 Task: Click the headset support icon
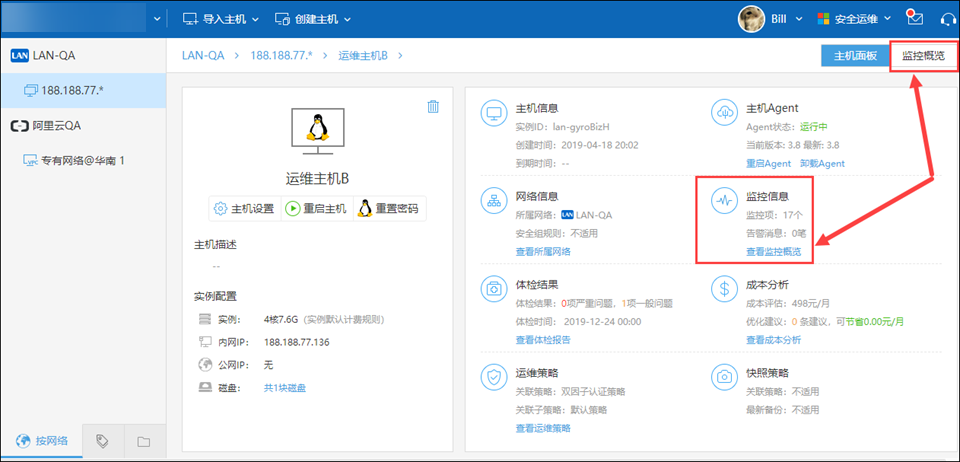948,19
